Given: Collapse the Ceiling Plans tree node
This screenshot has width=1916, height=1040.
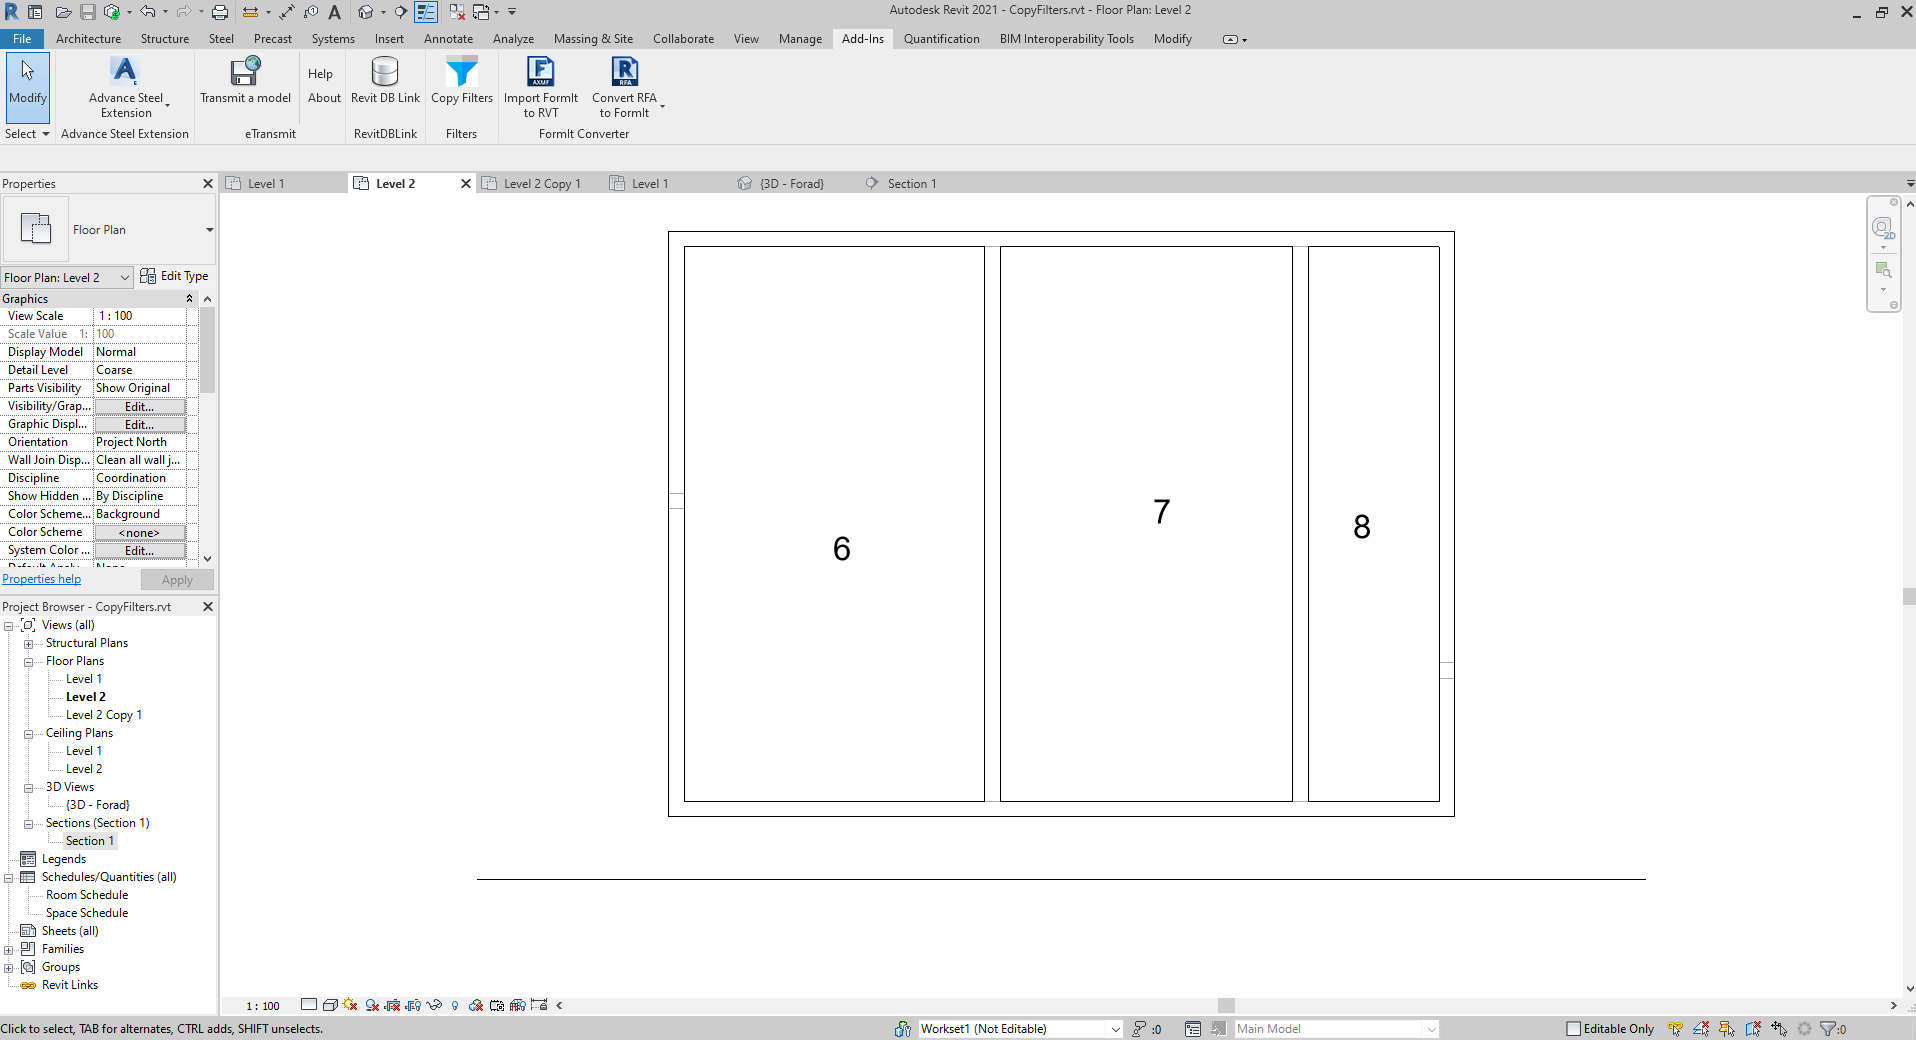Looking at the screenshot, I should pos(29,734).
